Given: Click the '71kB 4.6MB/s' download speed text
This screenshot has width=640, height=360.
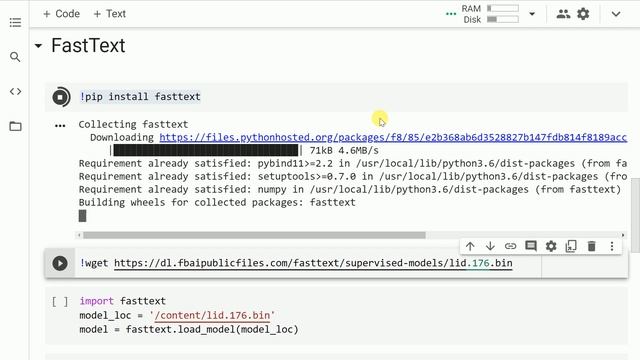Looking at the screenshot, I should click(344, 151).
